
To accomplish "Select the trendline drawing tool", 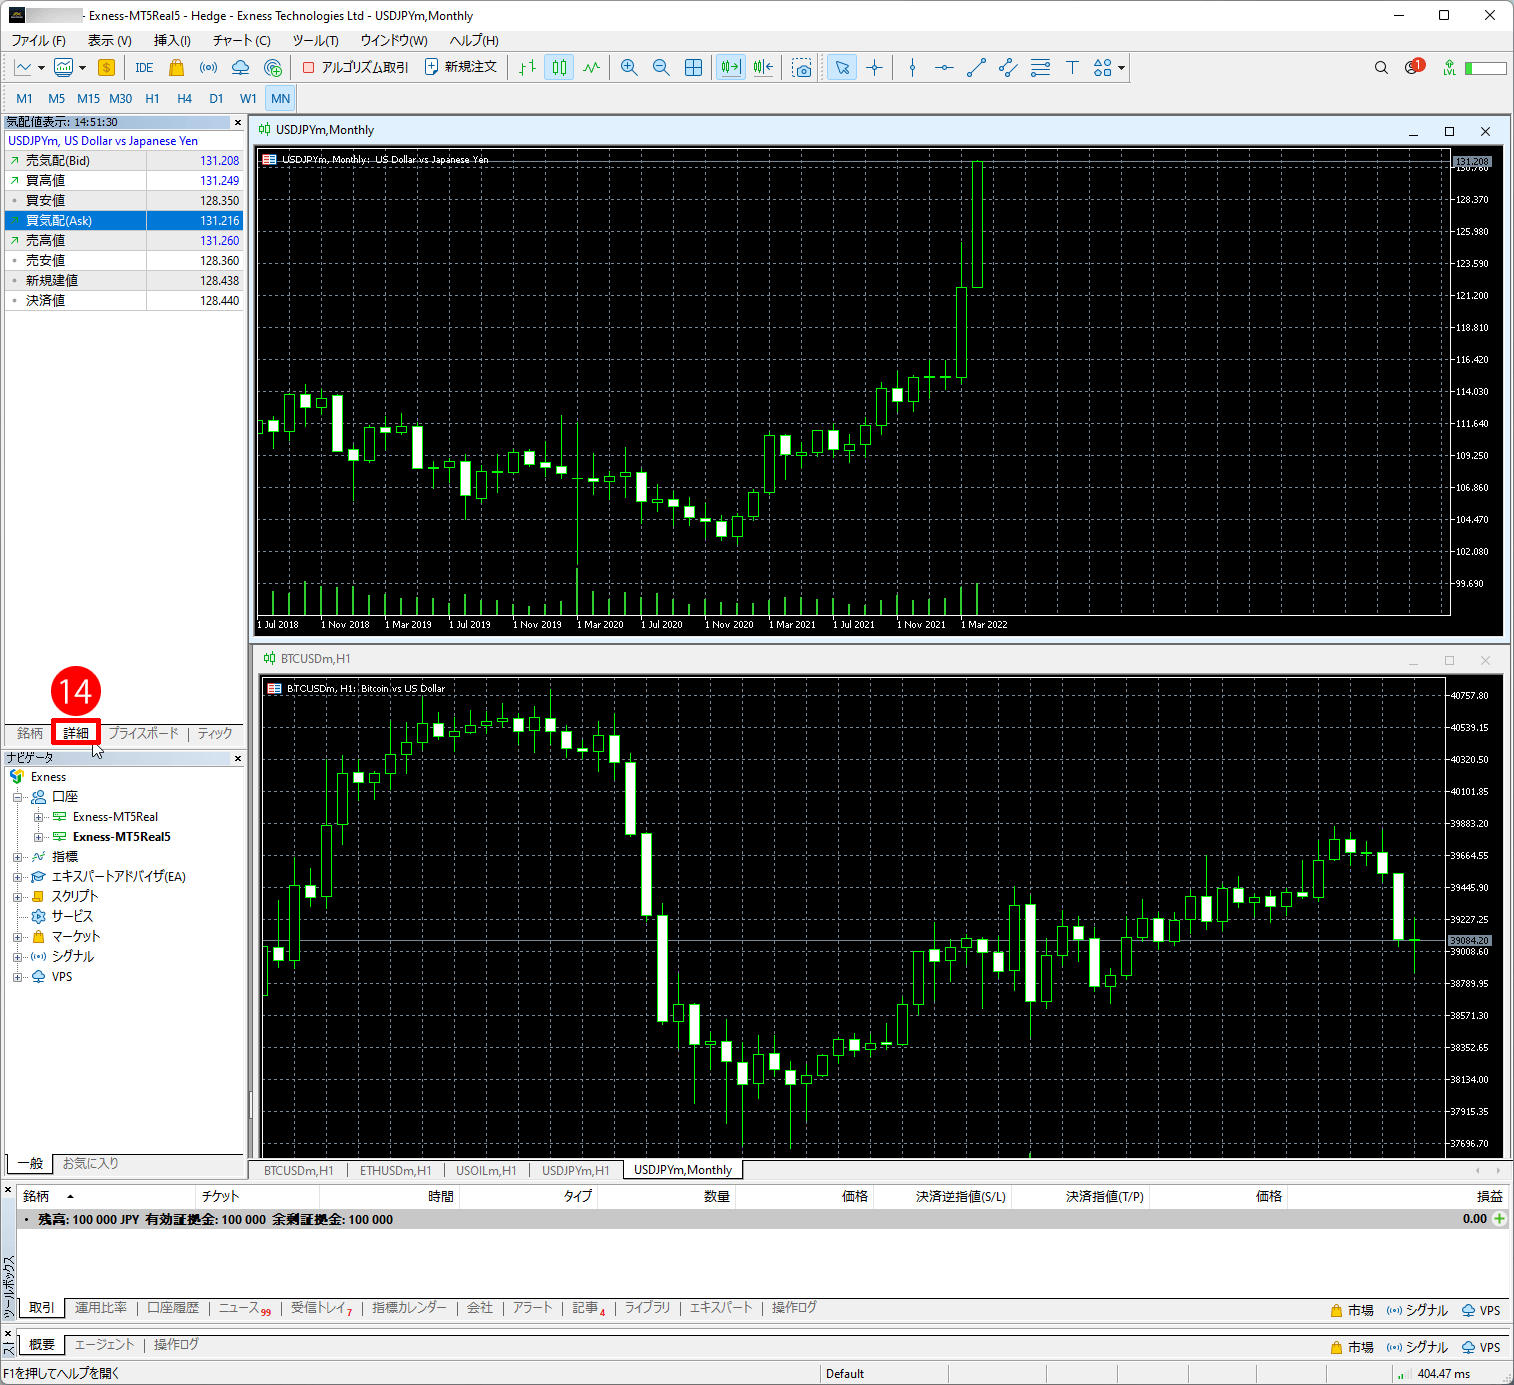I will pos(976,68).
